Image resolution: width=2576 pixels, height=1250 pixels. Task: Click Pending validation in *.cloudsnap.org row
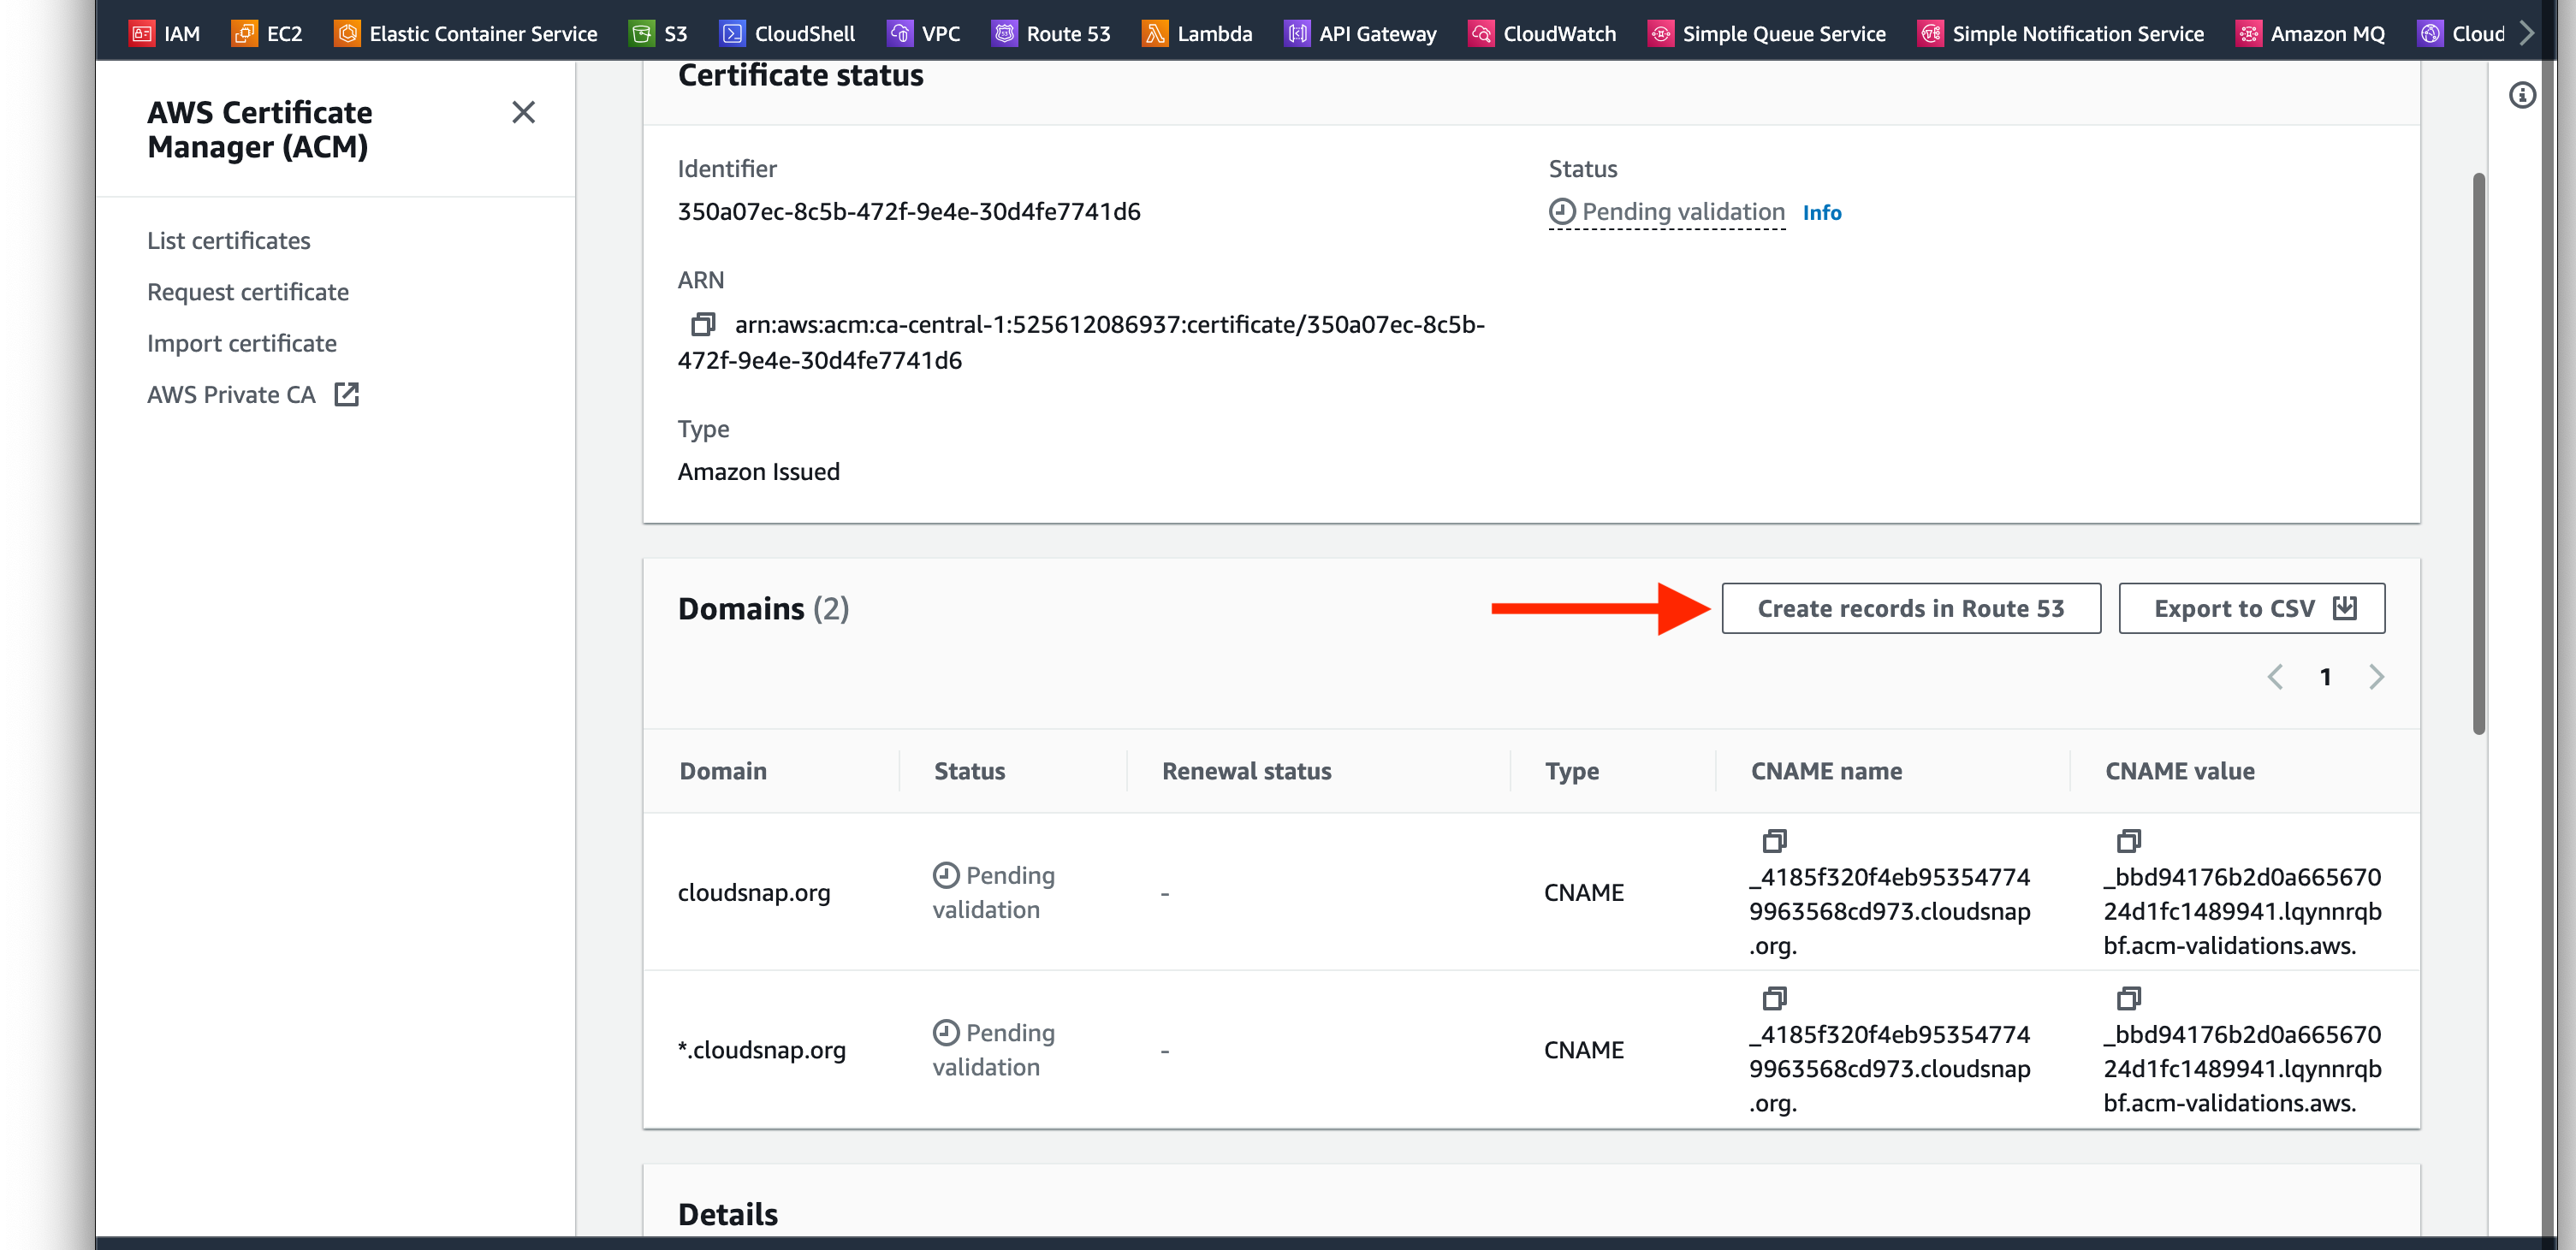pos(994,1049)
